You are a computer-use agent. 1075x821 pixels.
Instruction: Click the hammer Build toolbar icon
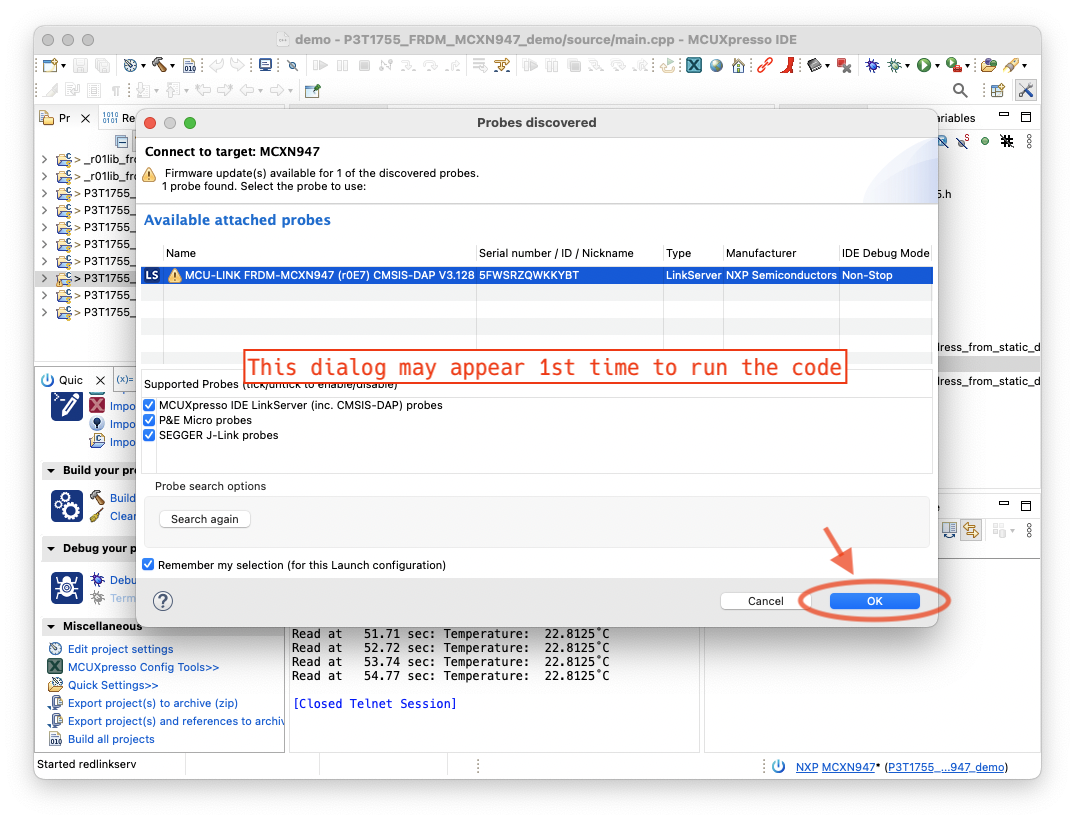159,65
